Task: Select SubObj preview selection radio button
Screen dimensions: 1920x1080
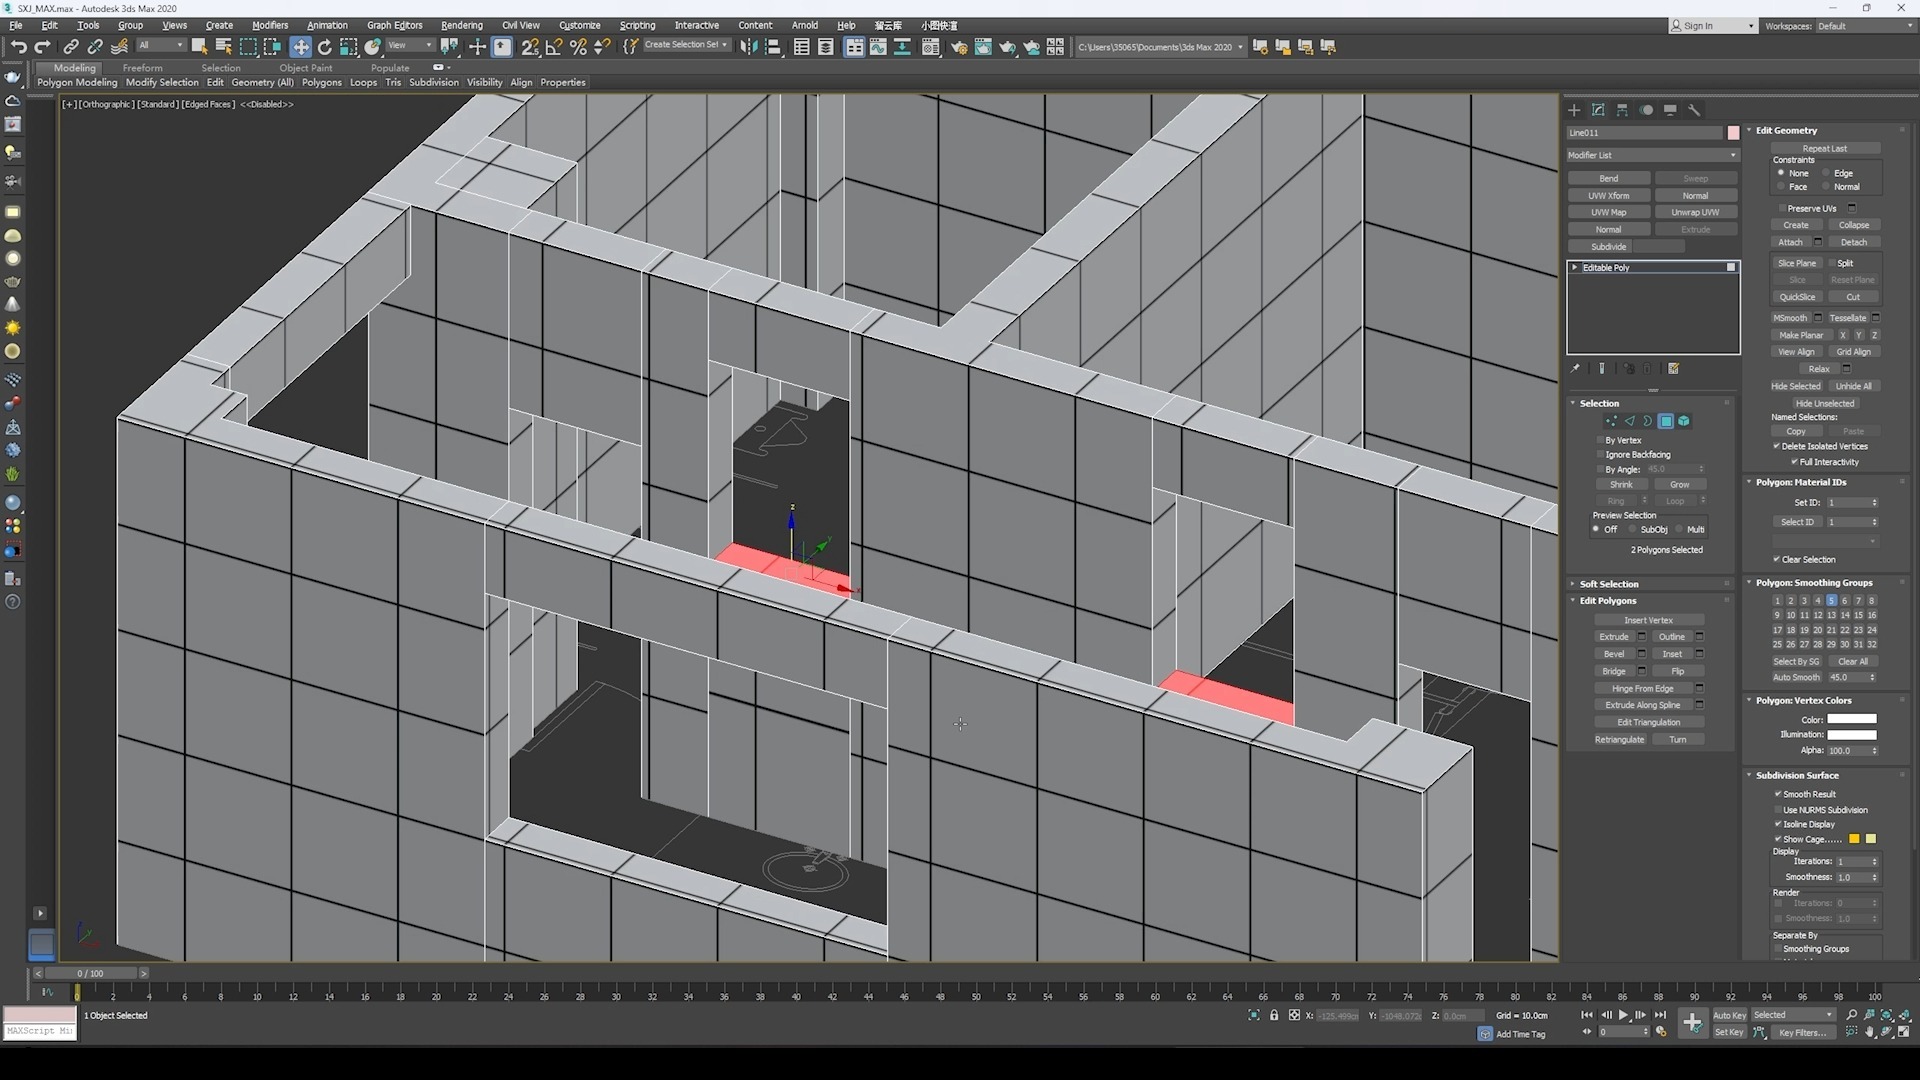Action: coord(1632,529)
